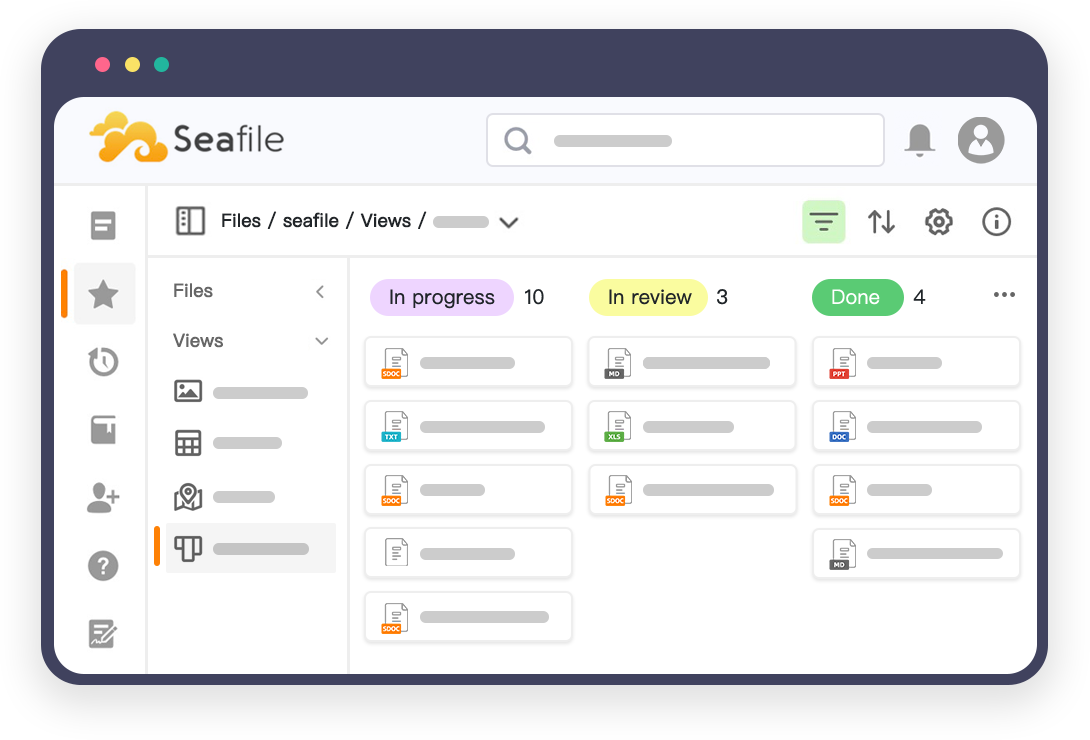Click the filter icon in toolbar
This screenshot has height=740, width=1090.
pos(823,222)
